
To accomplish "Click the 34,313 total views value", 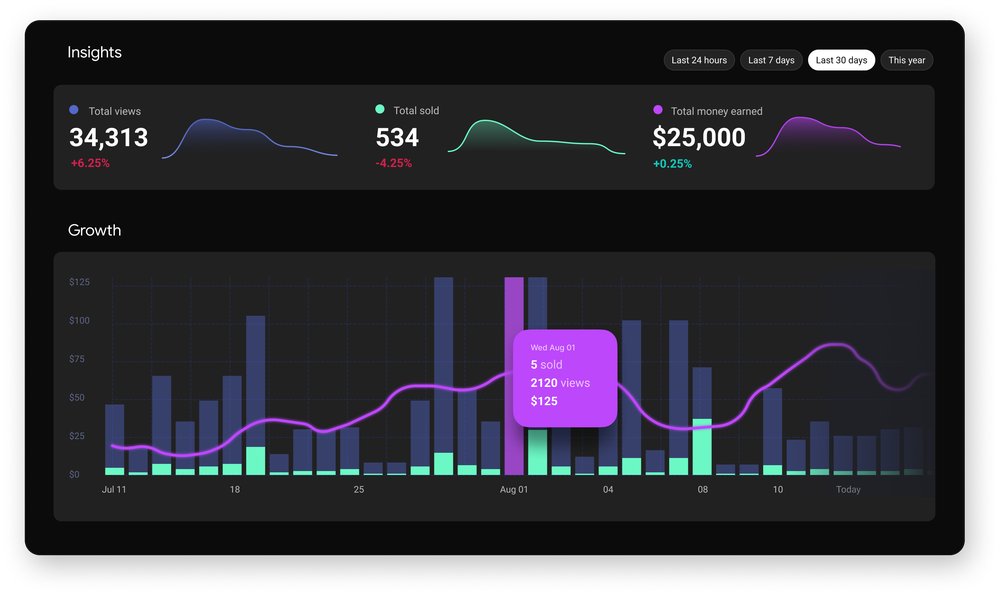I will (108, 138).
